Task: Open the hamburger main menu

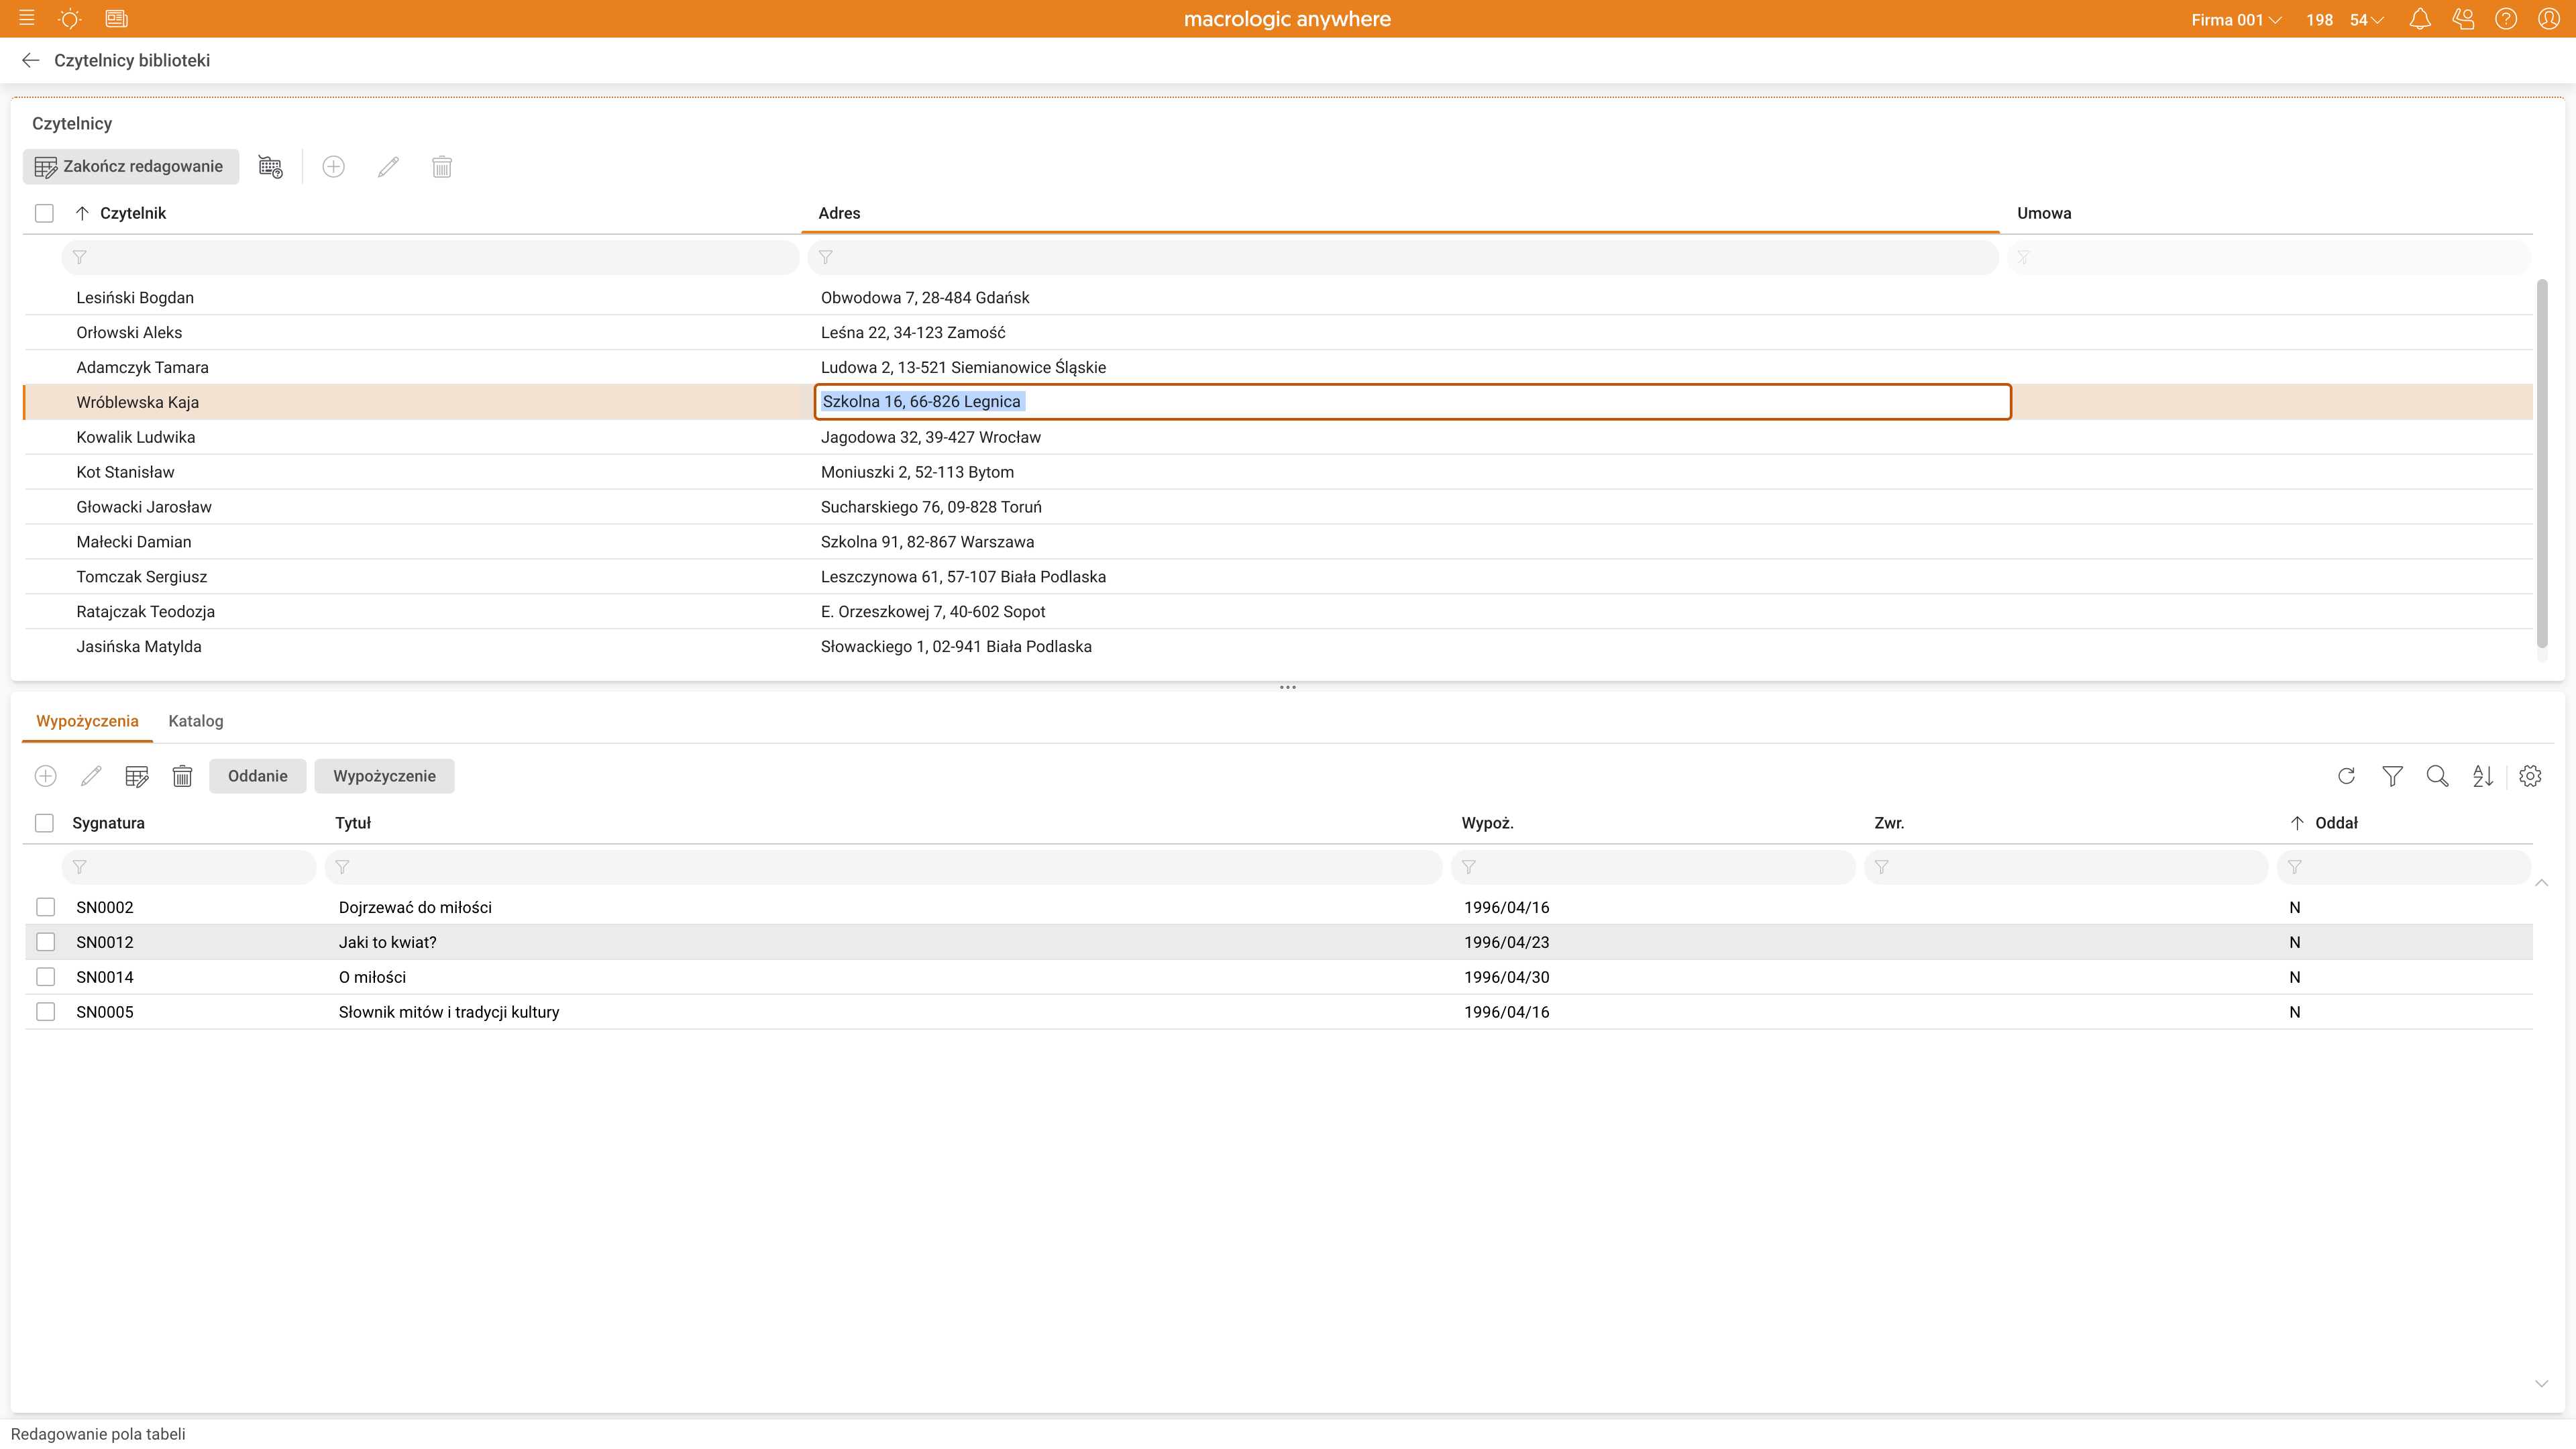Action: click(x=27, y=19)
